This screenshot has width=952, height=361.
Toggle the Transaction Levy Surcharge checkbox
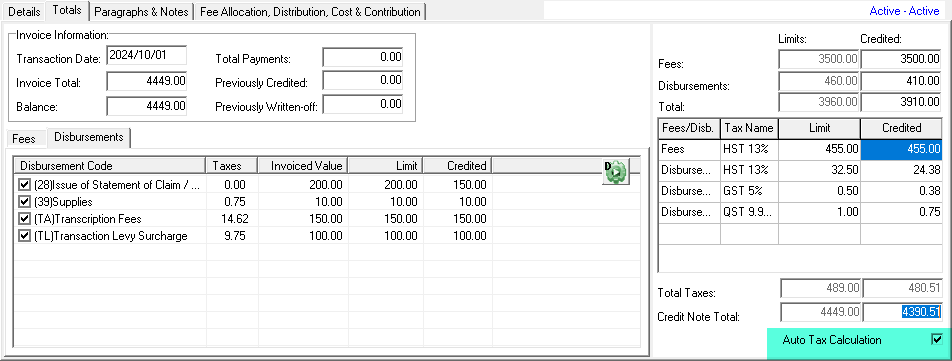(x=24, y=236)
